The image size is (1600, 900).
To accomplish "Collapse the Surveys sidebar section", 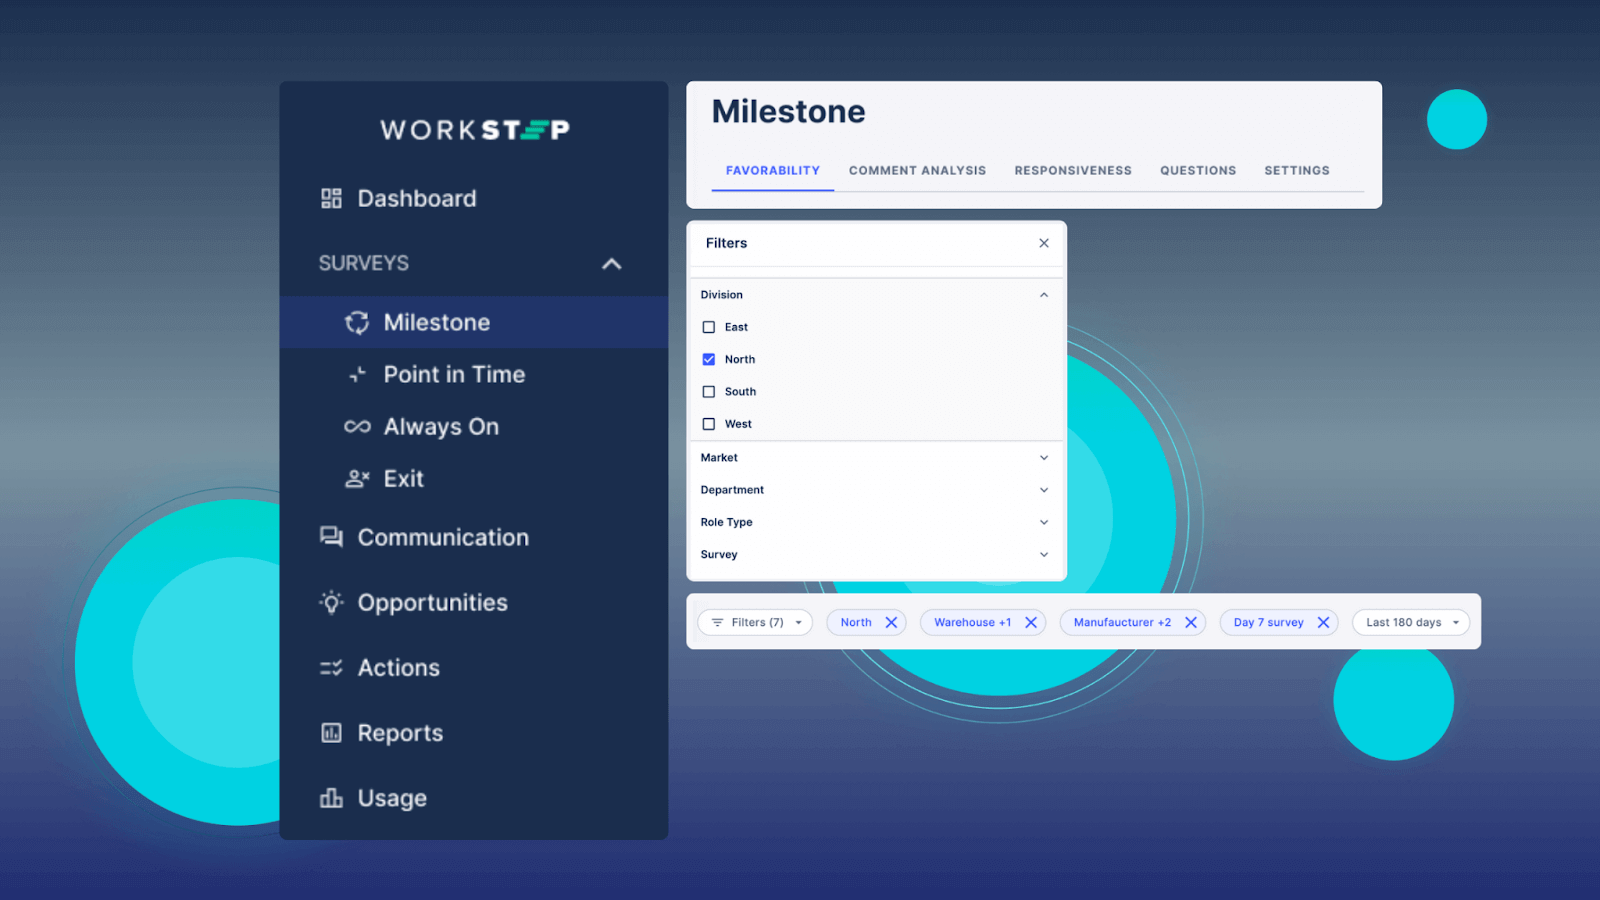I will tap(611, 264).
